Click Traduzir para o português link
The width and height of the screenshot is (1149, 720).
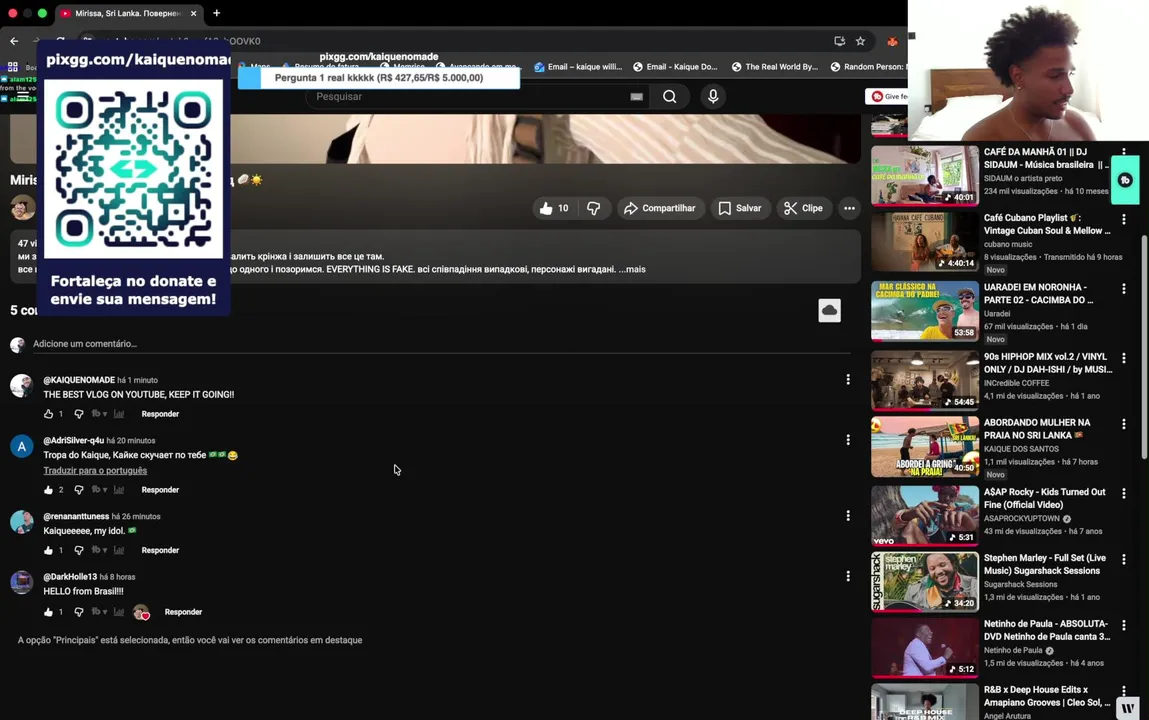click(95, 470)
